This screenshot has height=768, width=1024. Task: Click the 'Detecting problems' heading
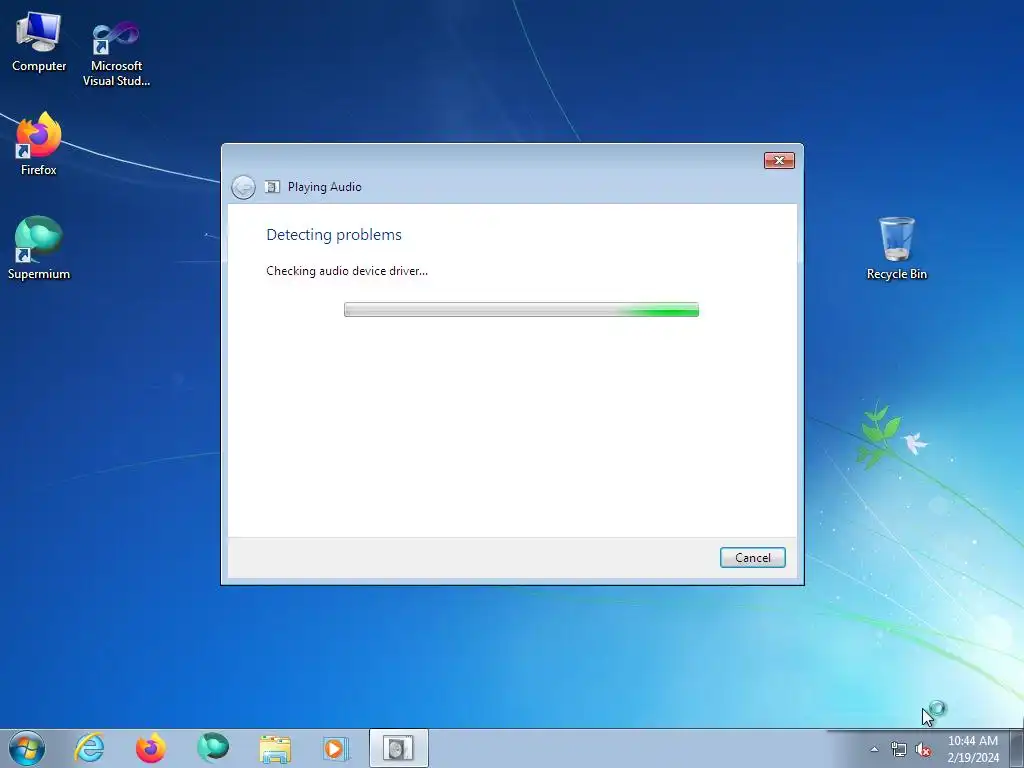pos(334,234)
